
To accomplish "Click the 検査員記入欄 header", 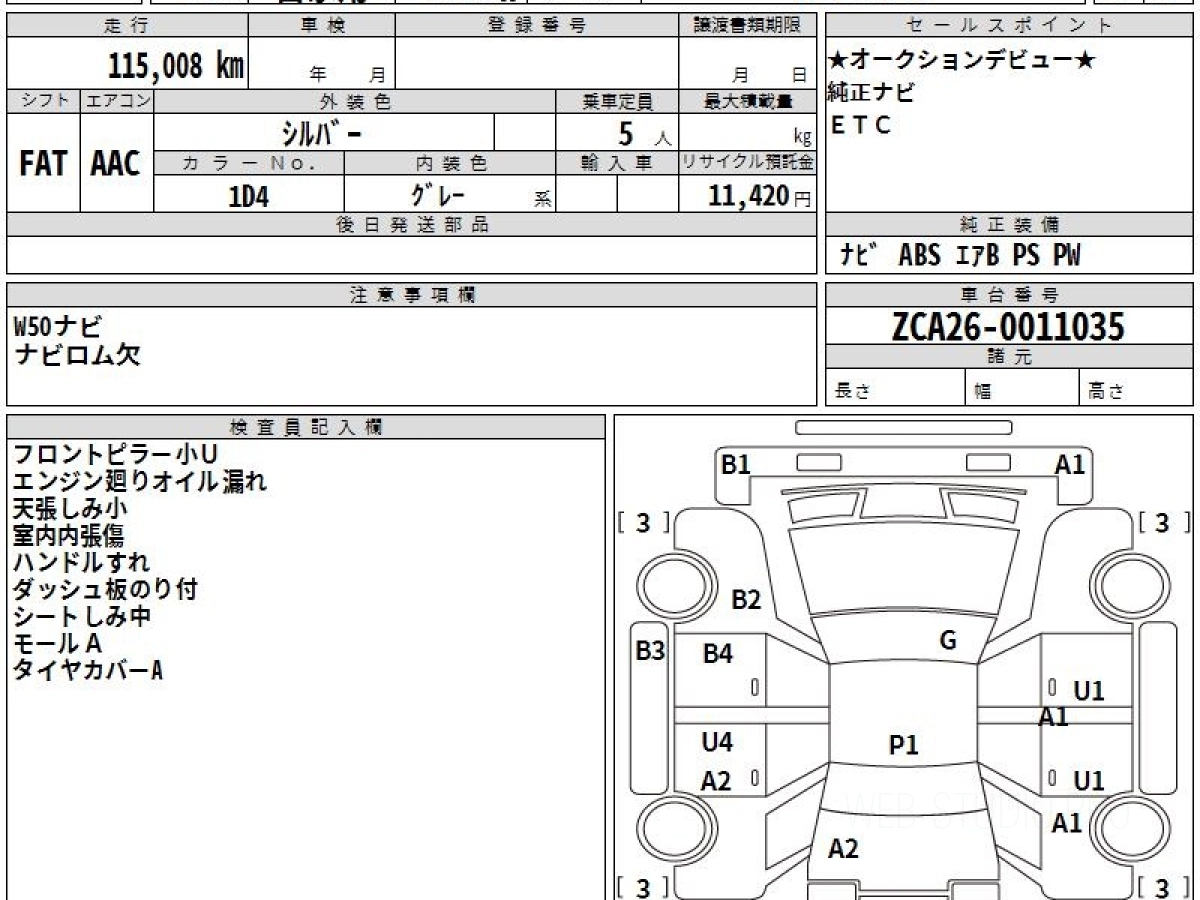I will (306, 427).
